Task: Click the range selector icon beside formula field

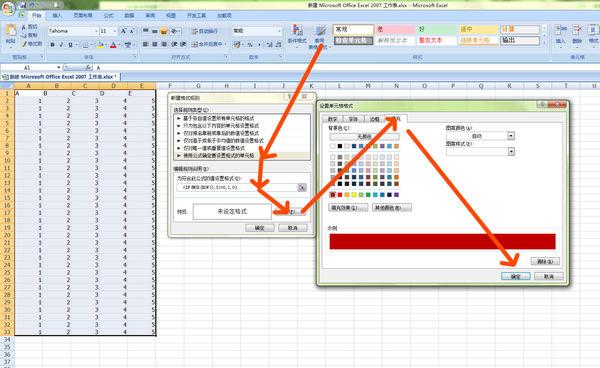Action: point(302,187)
